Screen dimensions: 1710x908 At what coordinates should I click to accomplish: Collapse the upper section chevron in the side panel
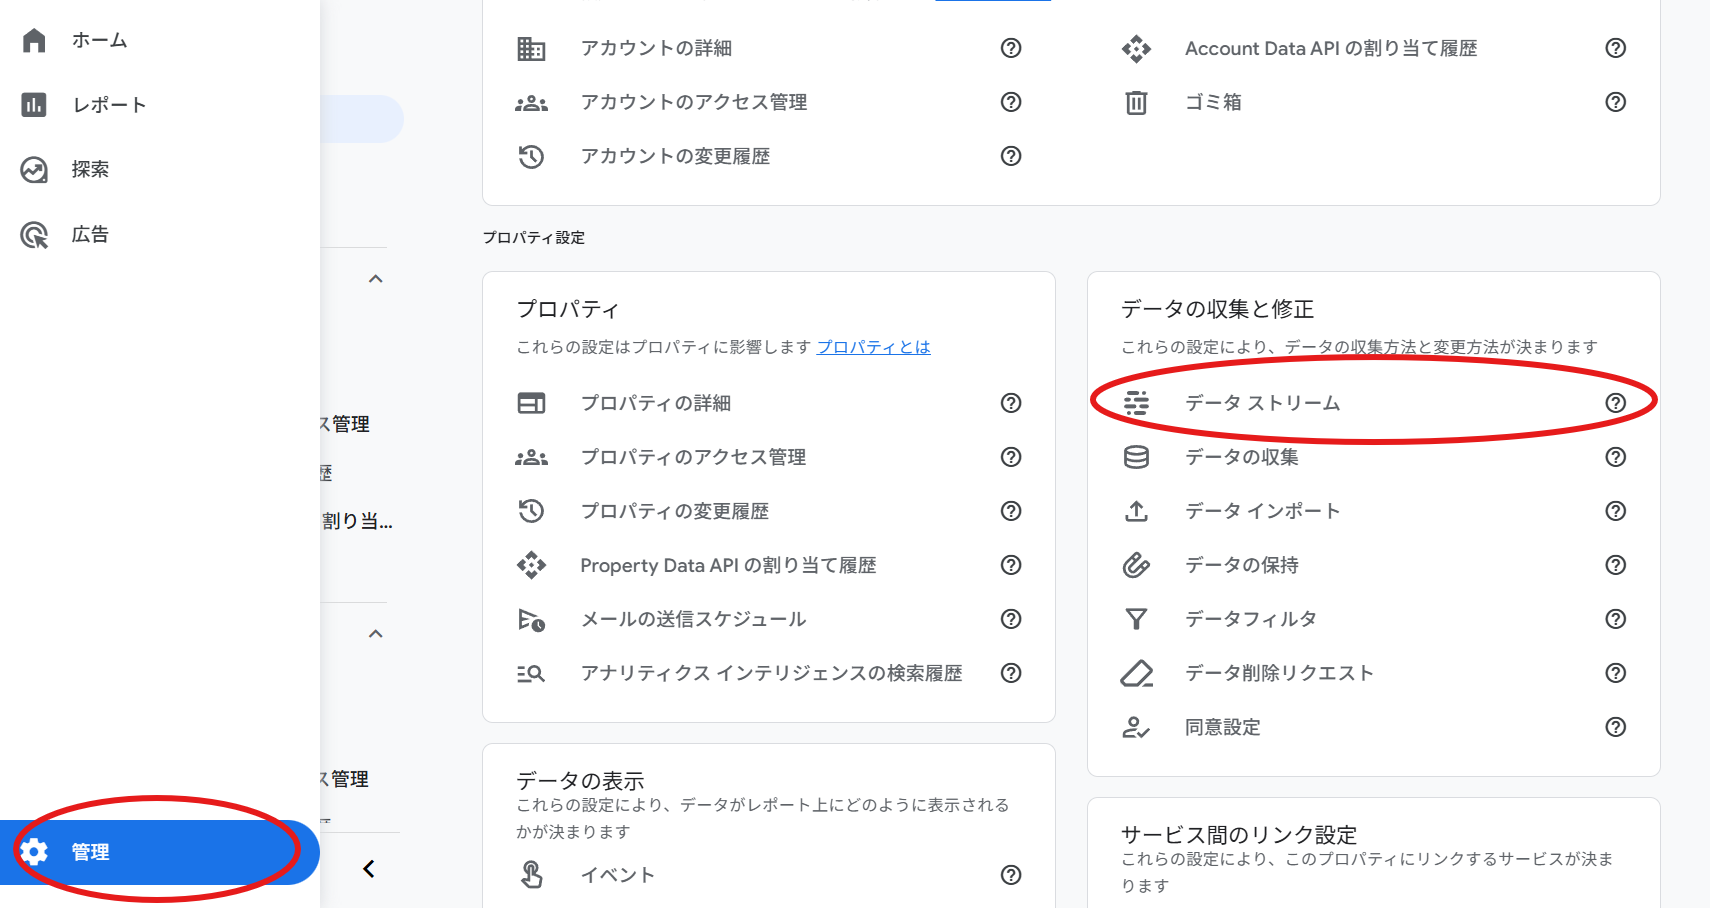[376, 279]
